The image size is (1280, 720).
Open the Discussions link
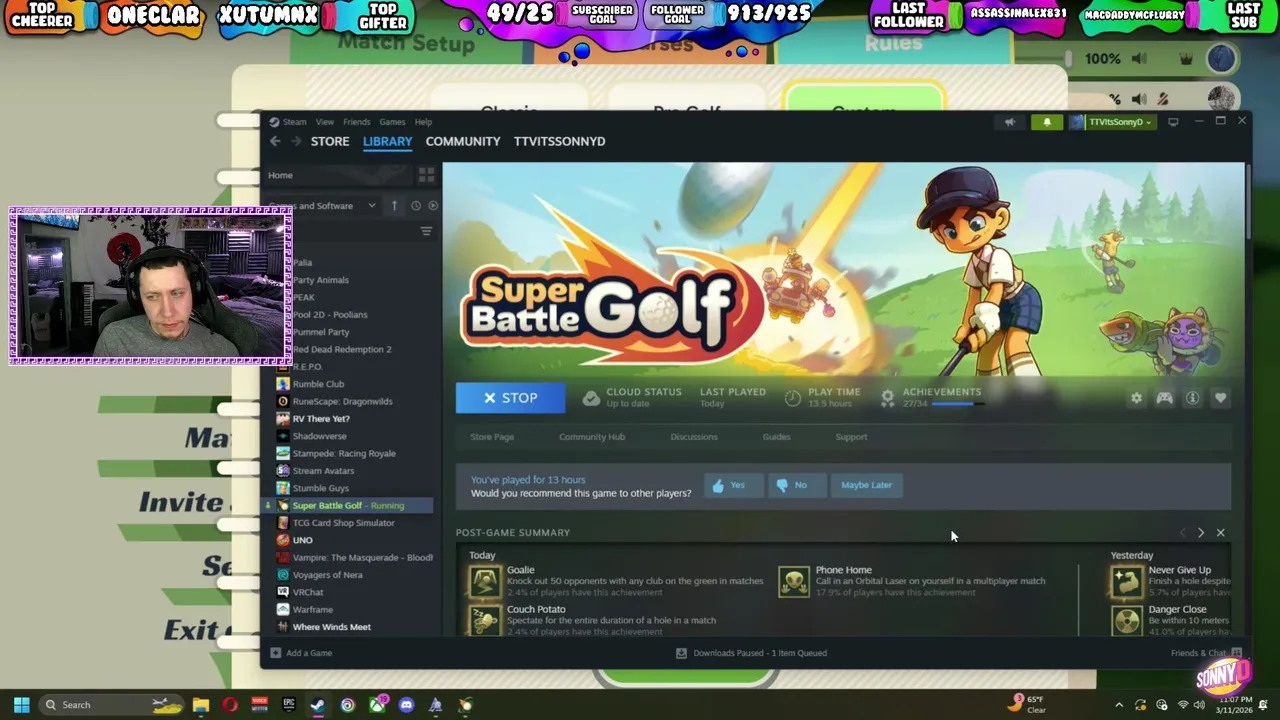coord(694,437)
